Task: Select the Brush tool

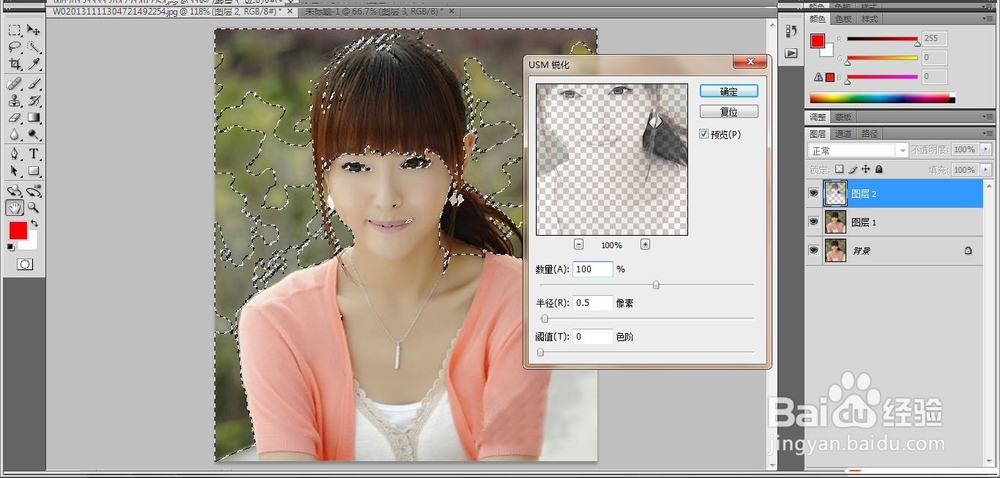Action: 34,84
